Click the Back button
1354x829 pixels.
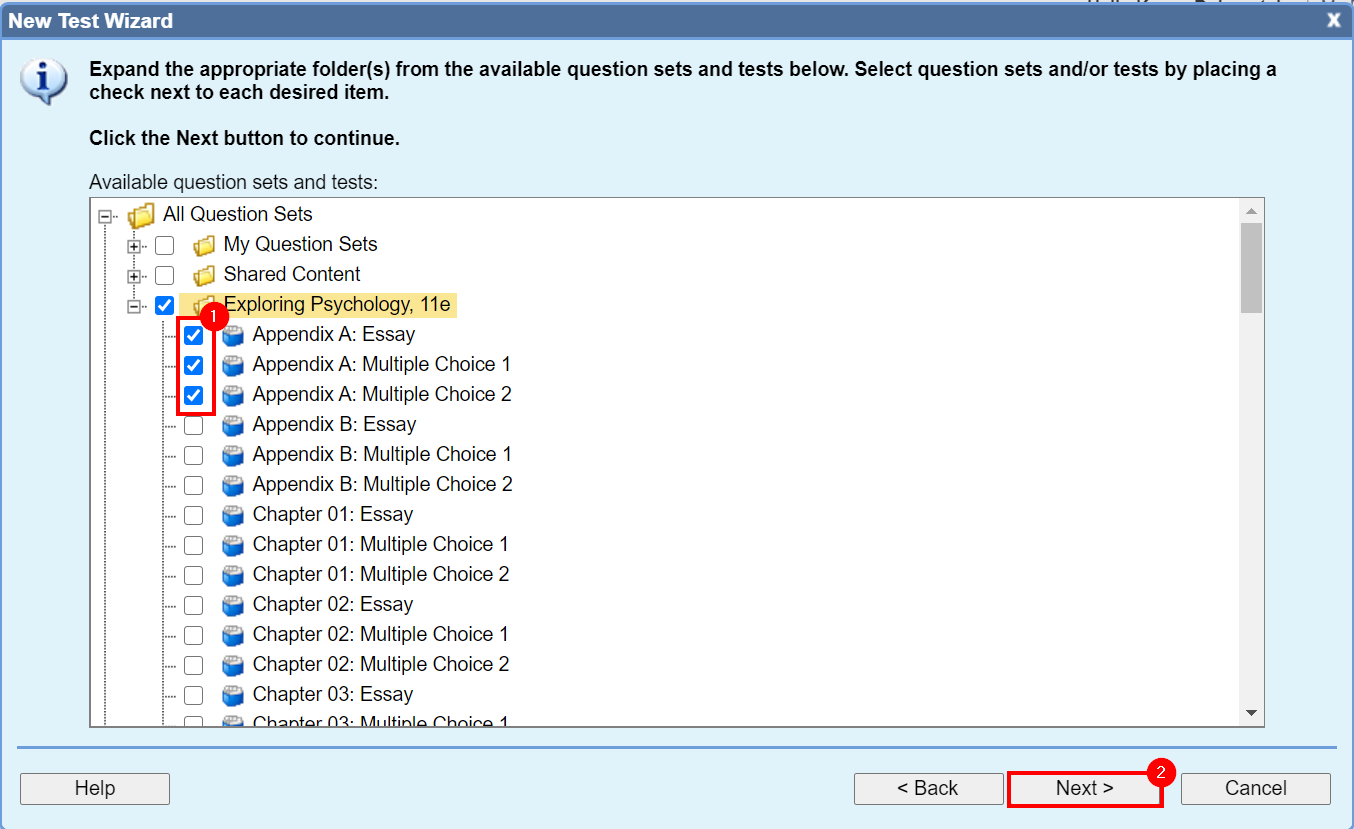(928, 788)
